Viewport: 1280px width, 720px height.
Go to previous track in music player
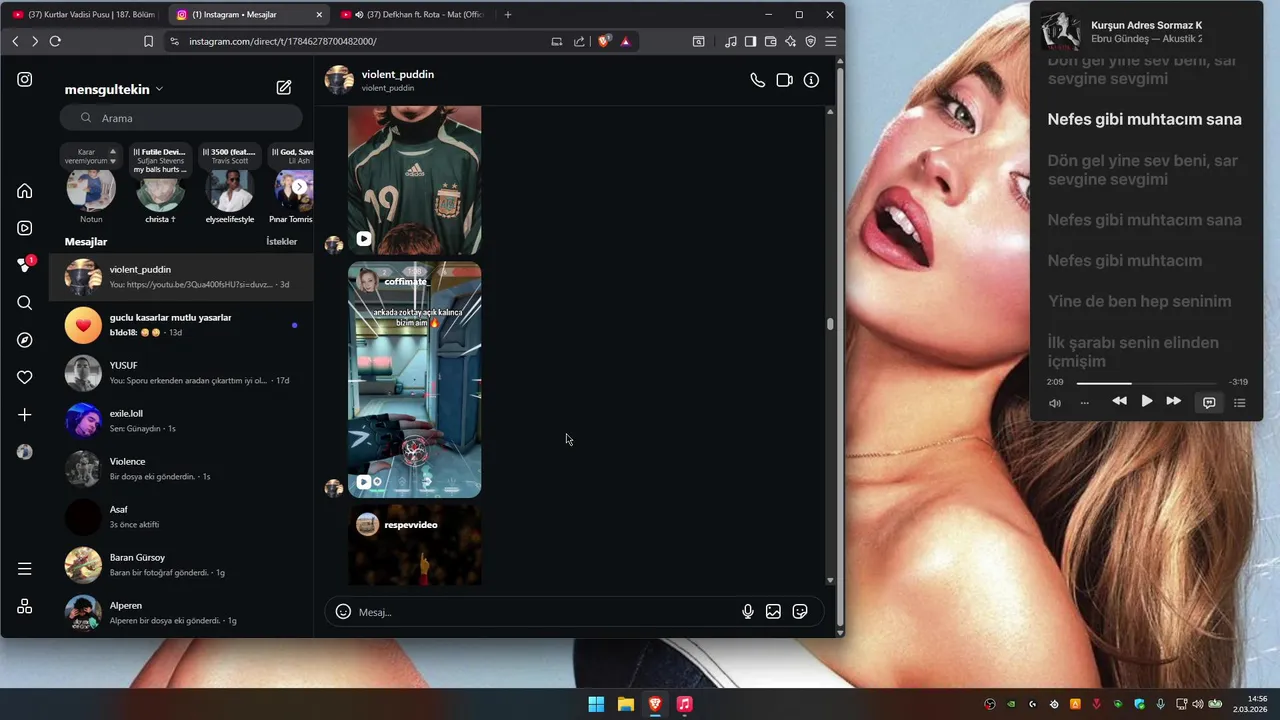pyautogui.click(x=1119, y=401)
